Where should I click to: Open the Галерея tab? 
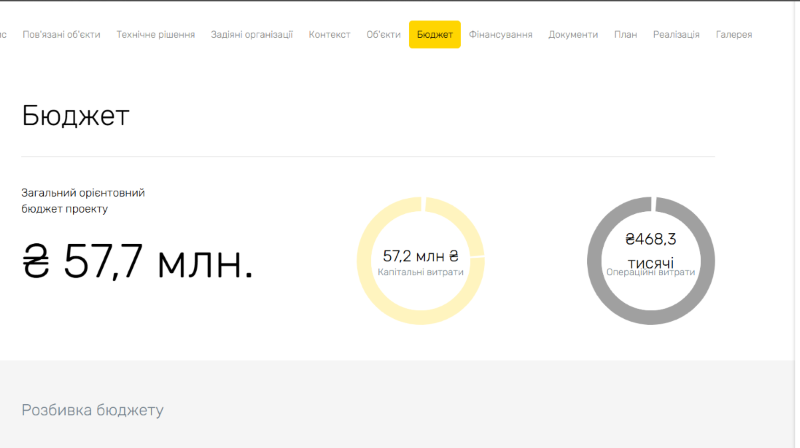point(734,34)
